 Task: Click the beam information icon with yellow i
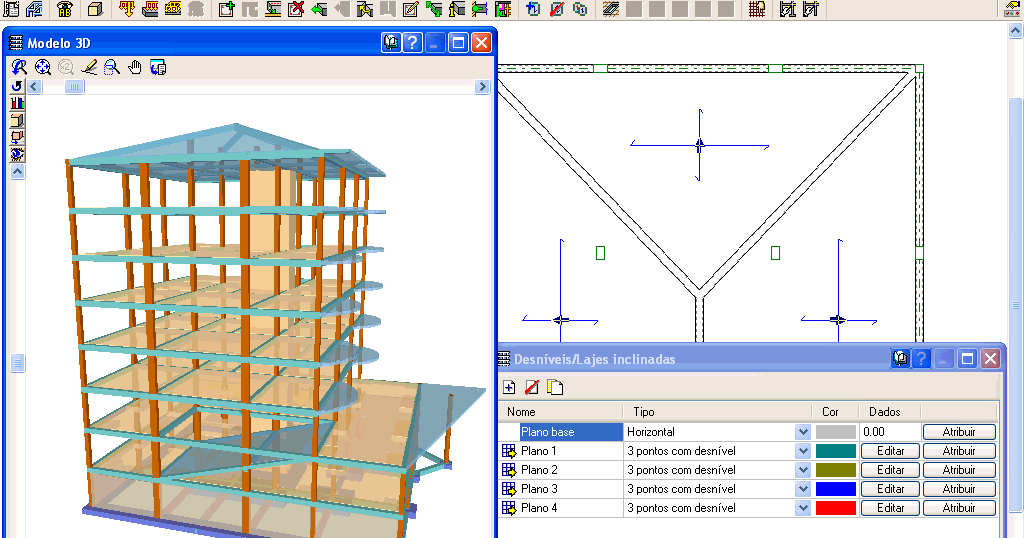457,8
